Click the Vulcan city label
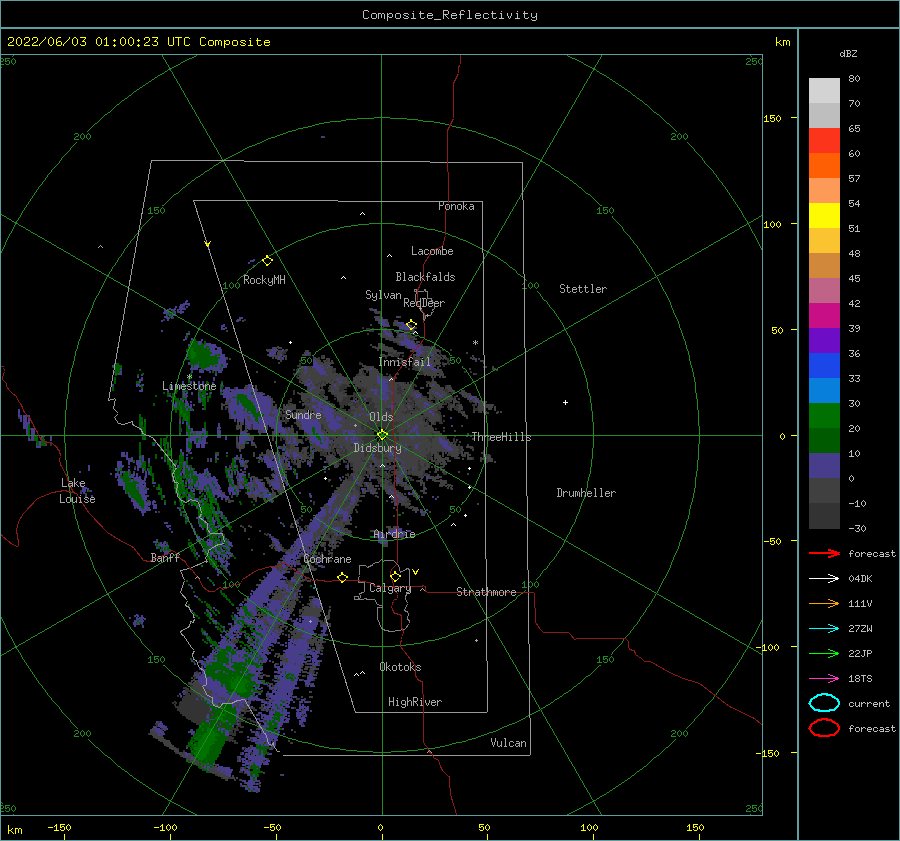Screen dimensions: 900x841 click(x=509, y=743)
